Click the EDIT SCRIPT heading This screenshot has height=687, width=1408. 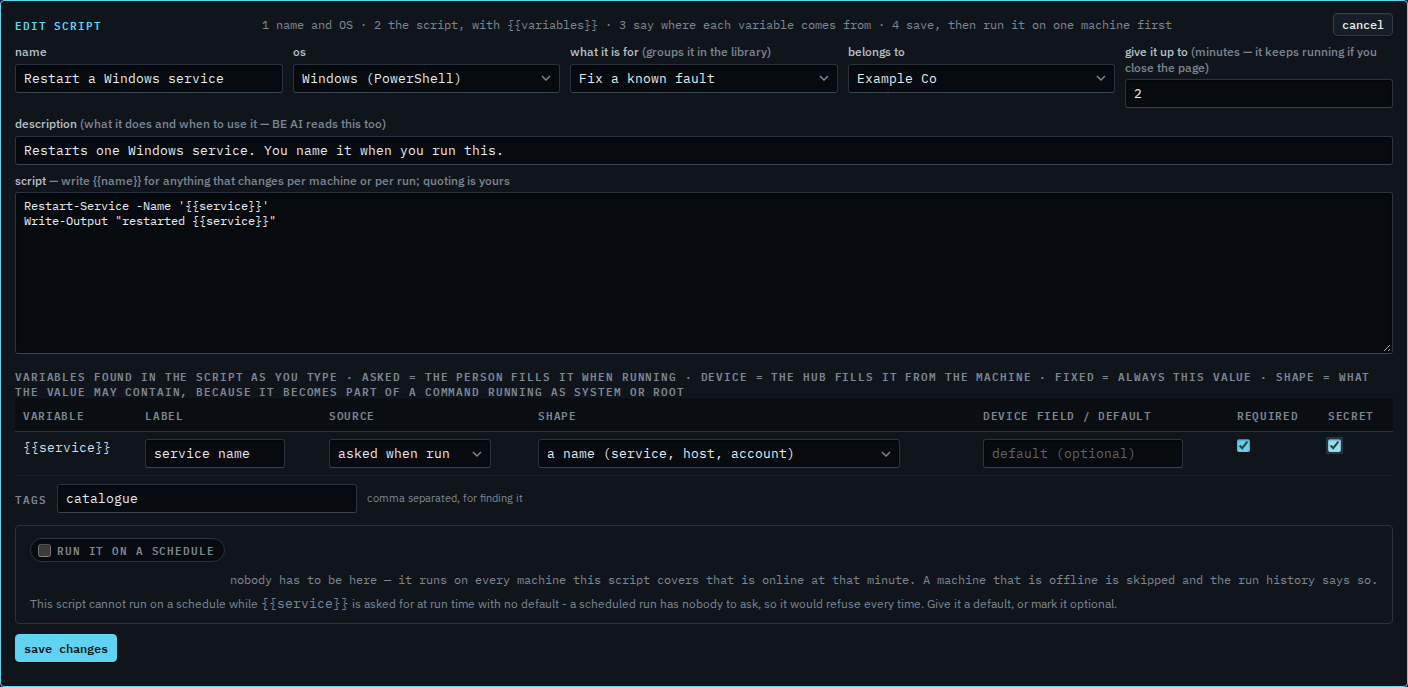tap(58, 26)
